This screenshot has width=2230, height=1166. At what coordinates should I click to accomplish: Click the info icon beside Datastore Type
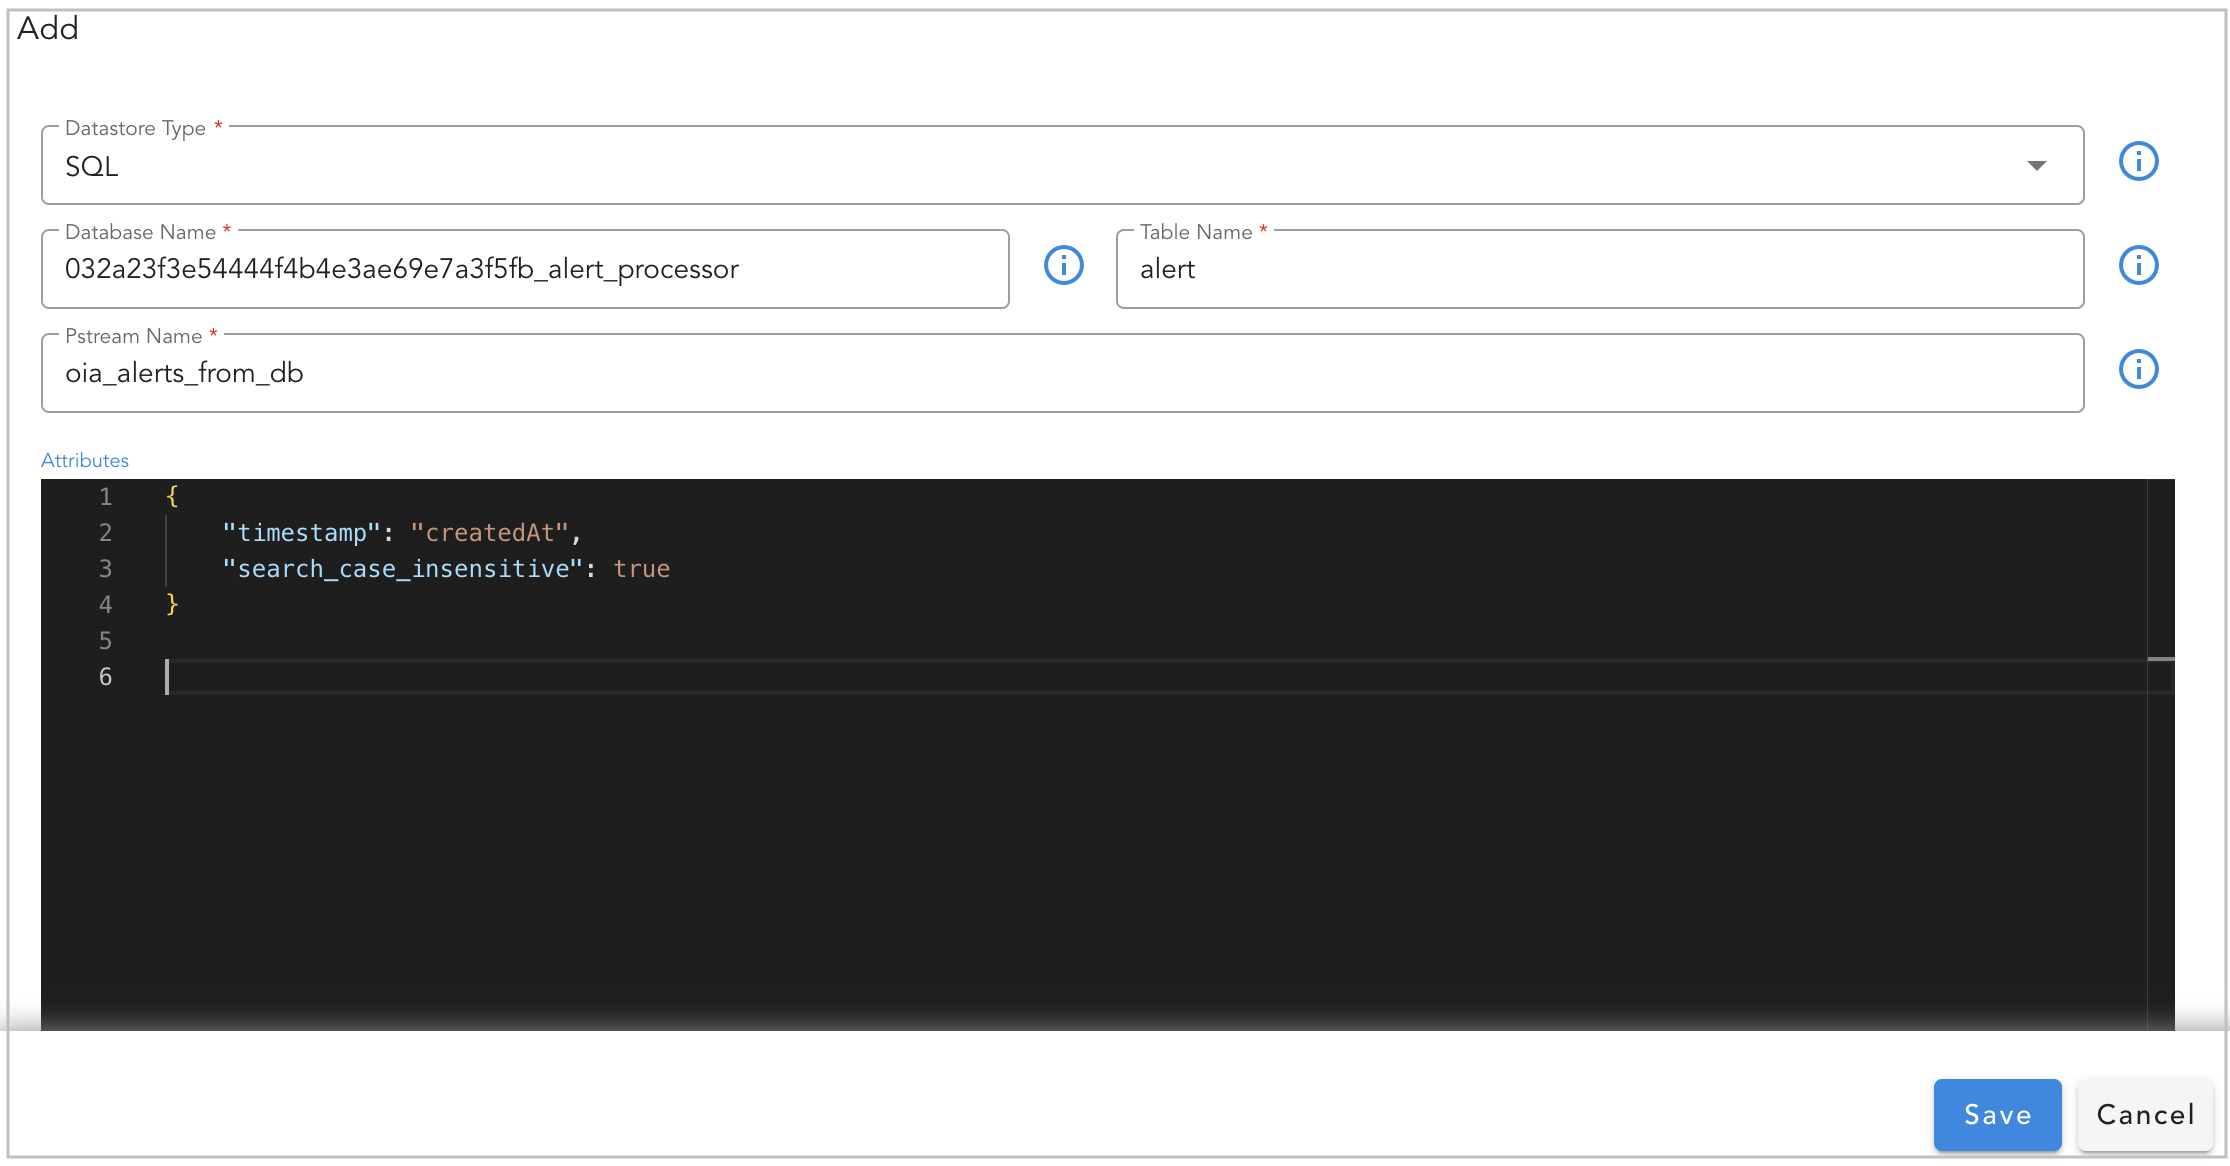[2139, 161]
